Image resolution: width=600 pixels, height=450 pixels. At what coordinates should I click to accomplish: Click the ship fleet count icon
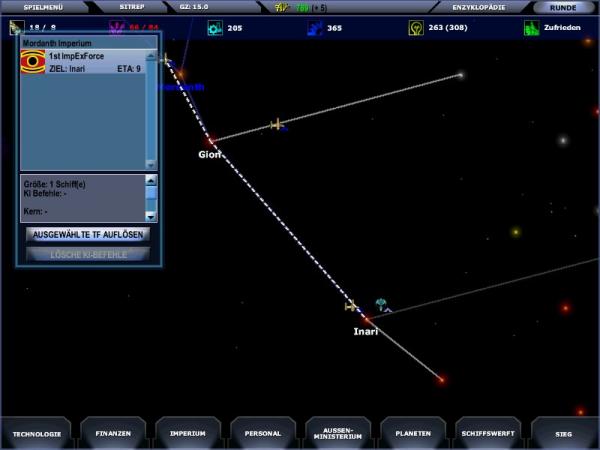pyautogui.click(x=16, y=28)
